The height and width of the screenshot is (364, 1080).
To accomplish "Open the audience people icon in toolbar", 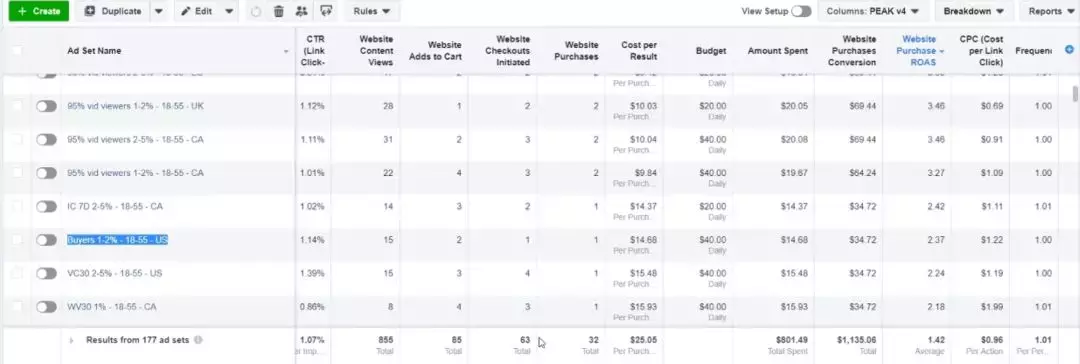I will click(x=301, y=11).
